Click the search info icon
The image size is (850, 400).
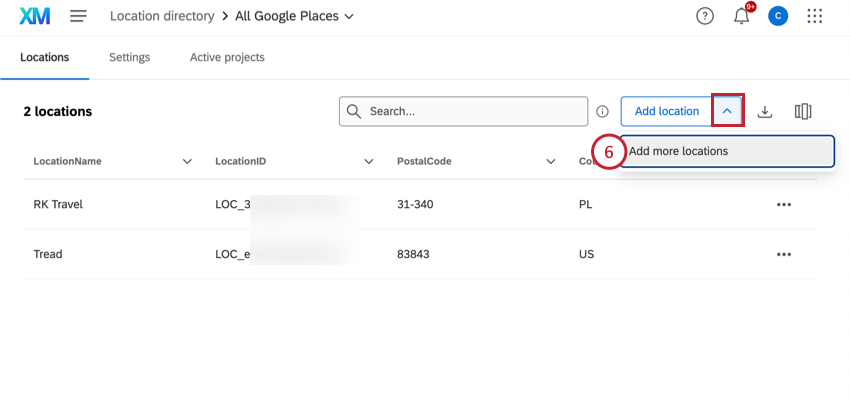click(603, 112)
